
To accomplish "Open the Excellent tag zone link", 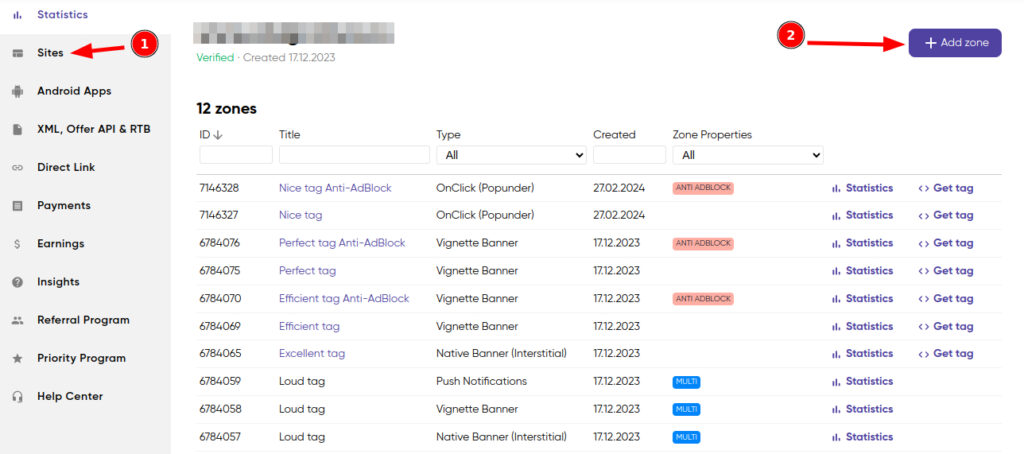I will 312,353.
